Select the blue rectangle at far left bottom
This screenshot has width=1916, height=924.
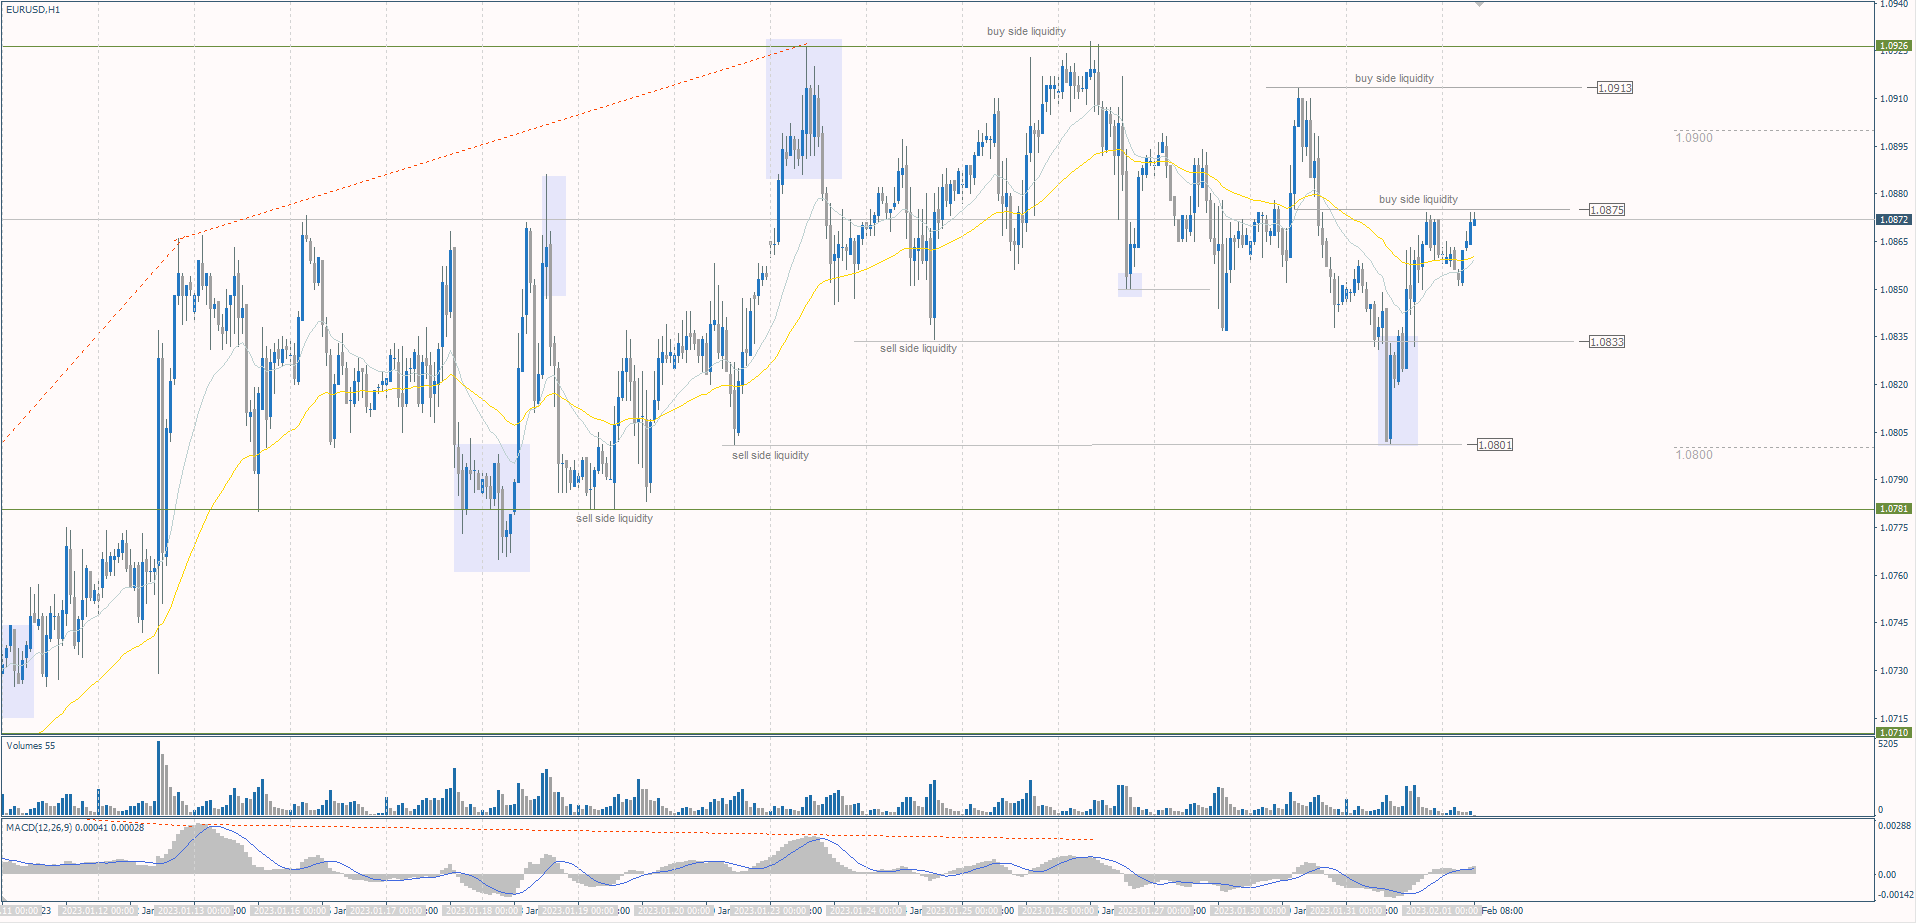point(17,671)
